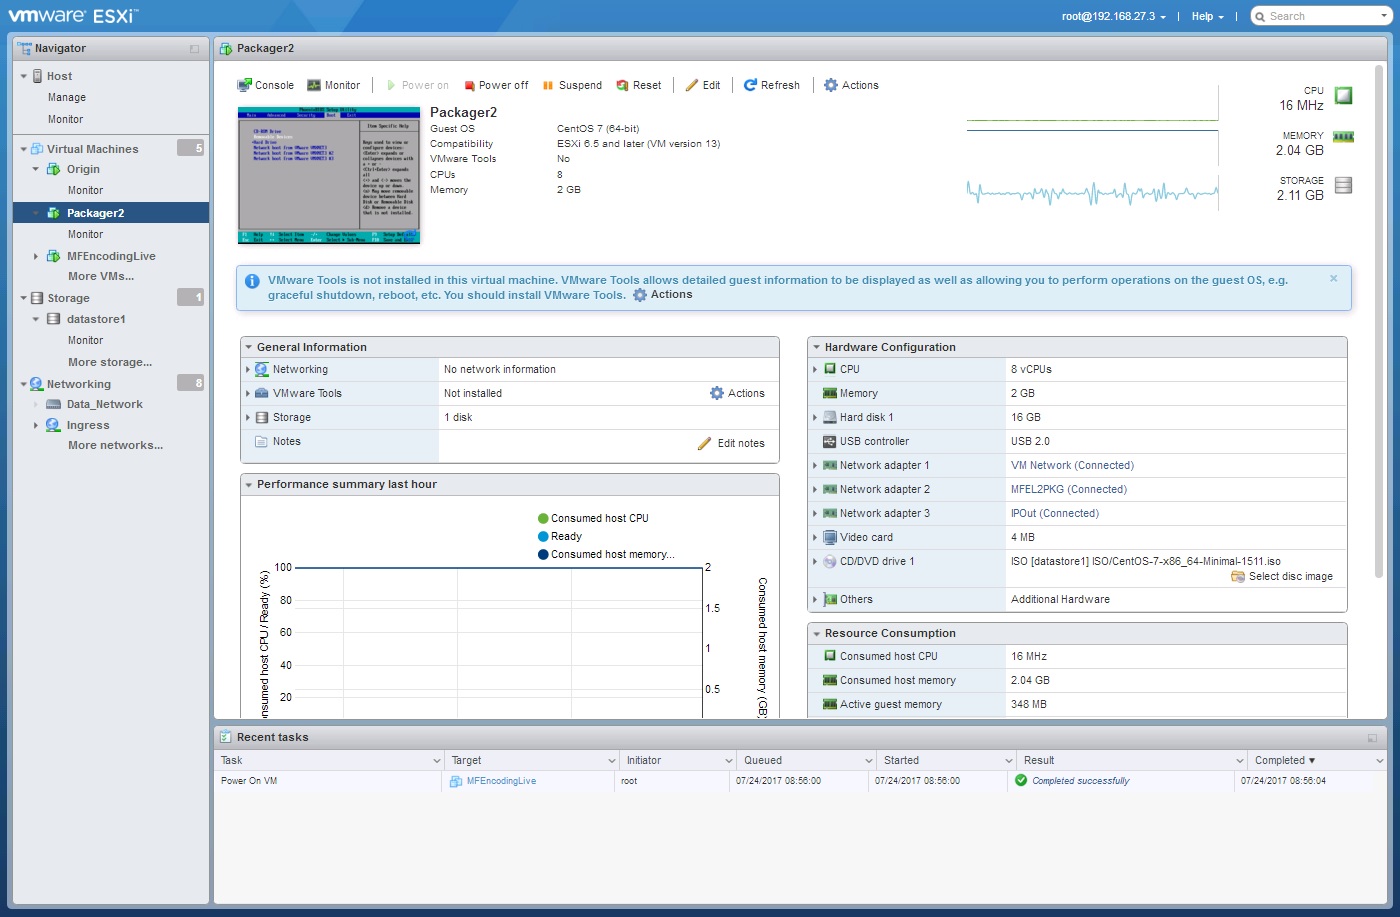Expand the CD/DVD drive 1 row
The height and width of the screenshot is (917, 1400).
(x=815, y=561)
